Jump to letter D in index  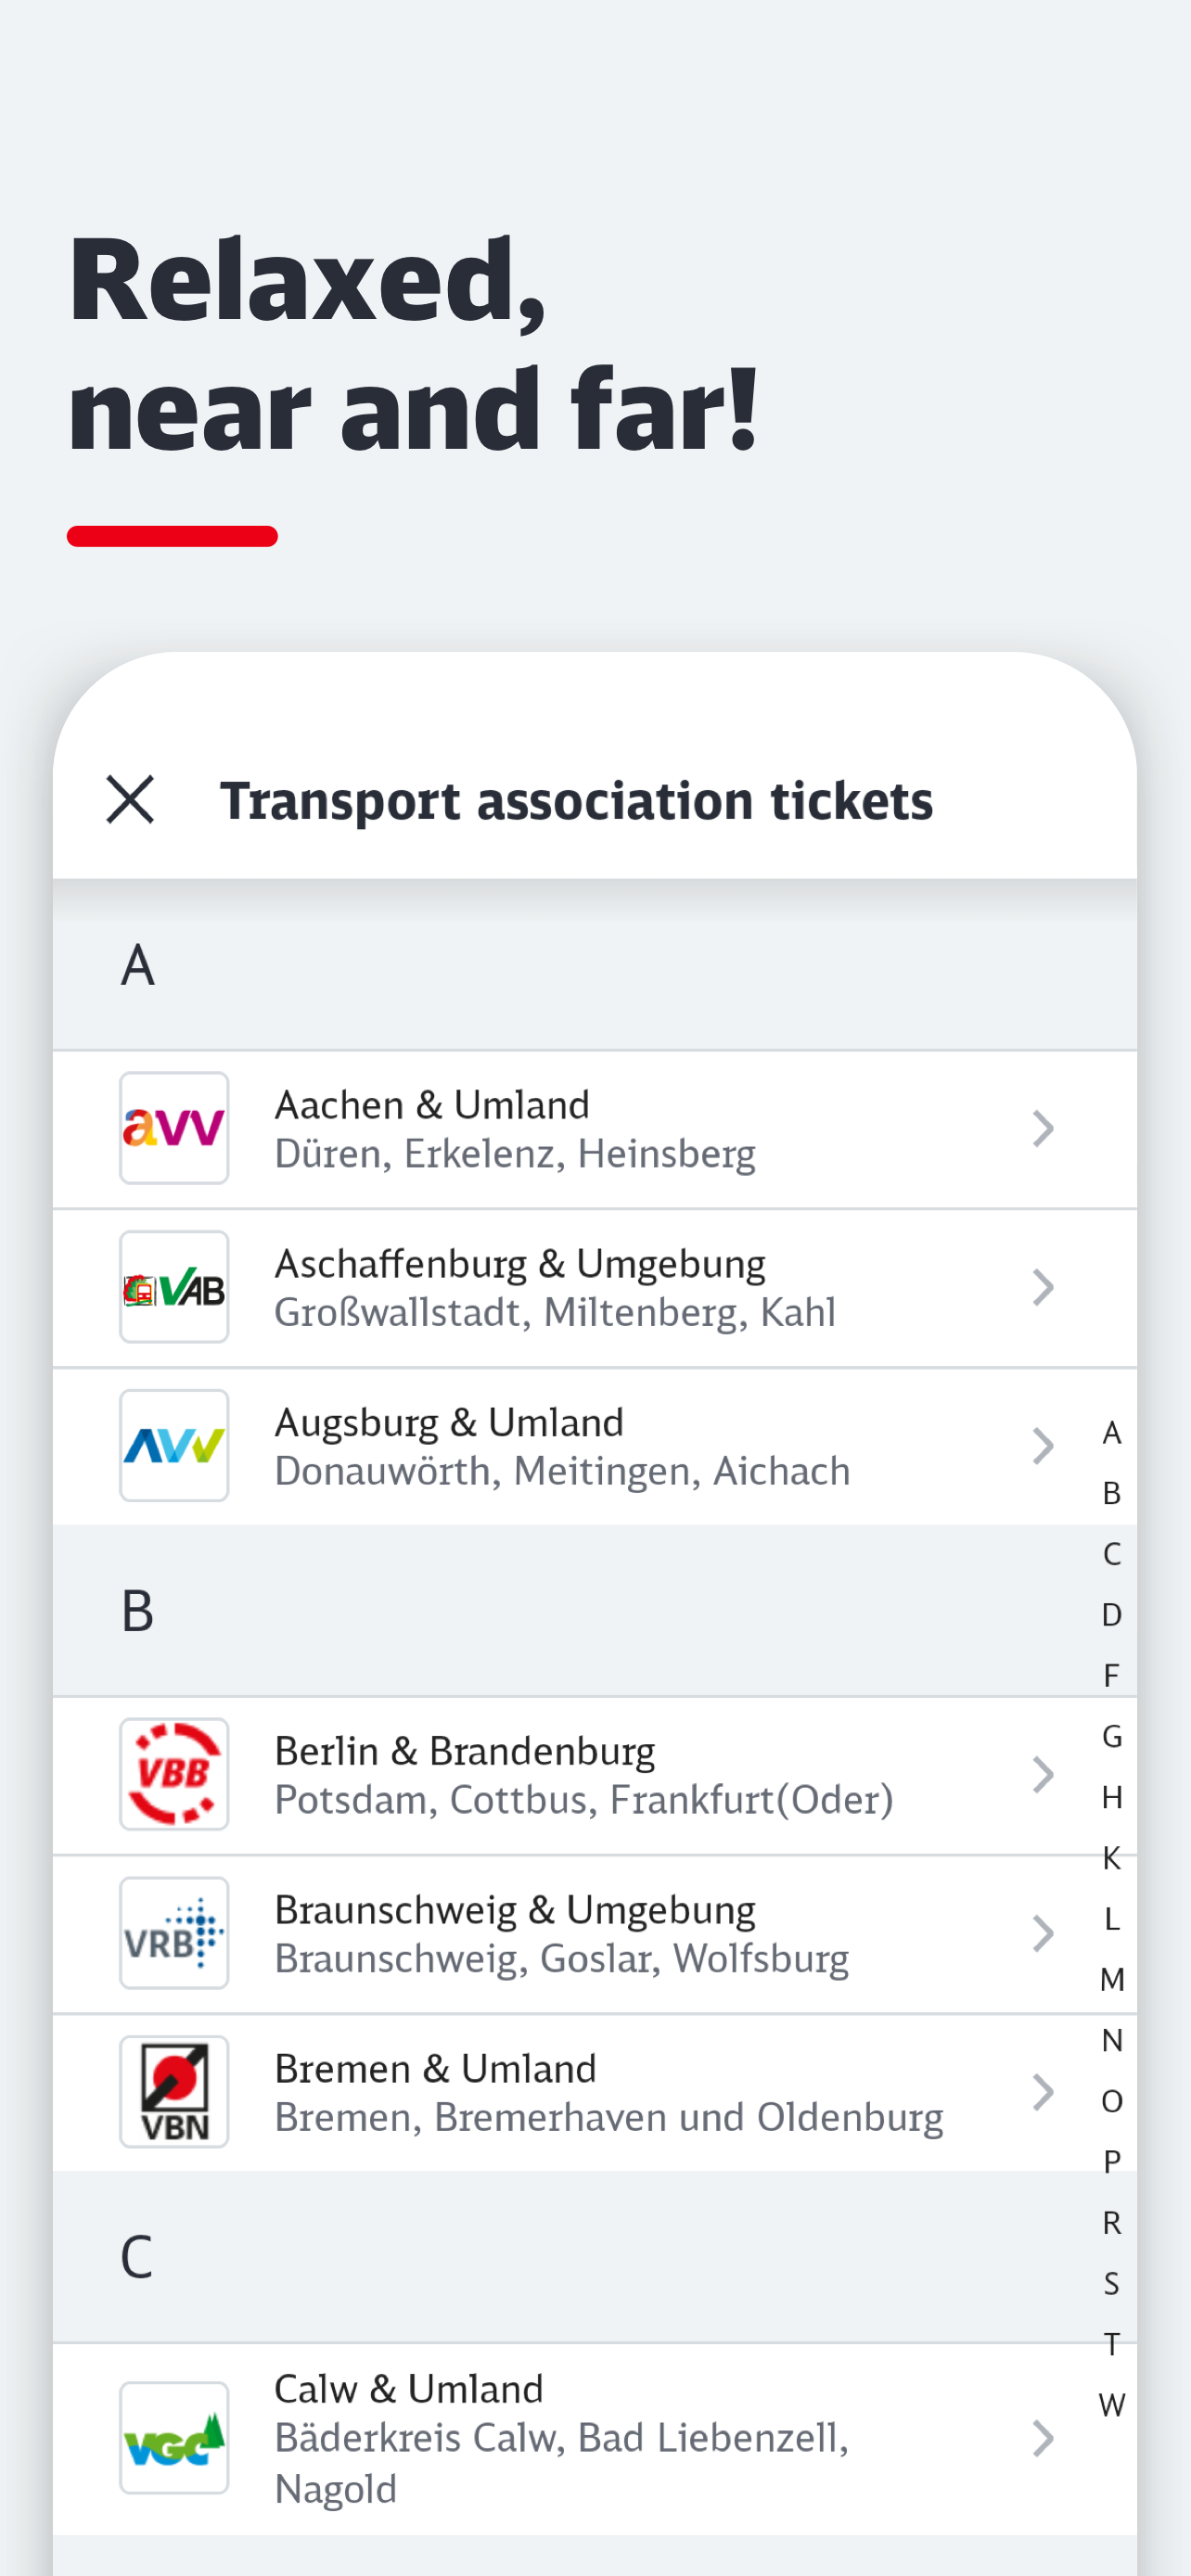click(x=1111, y=1614)
